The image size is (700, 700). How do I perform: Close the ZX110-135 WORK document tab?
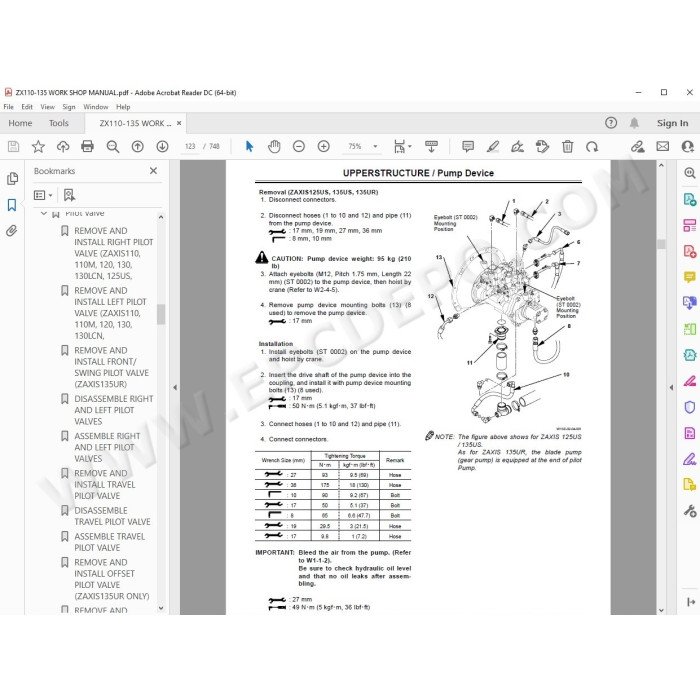pyautogui.click(x=179, y=123)
